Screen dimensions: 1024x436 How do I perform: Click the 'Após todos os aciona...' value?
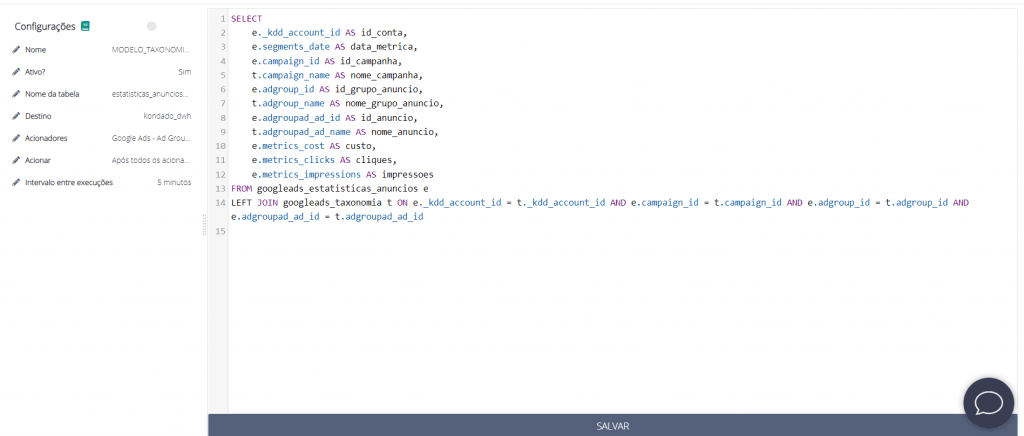click(151, 160)
